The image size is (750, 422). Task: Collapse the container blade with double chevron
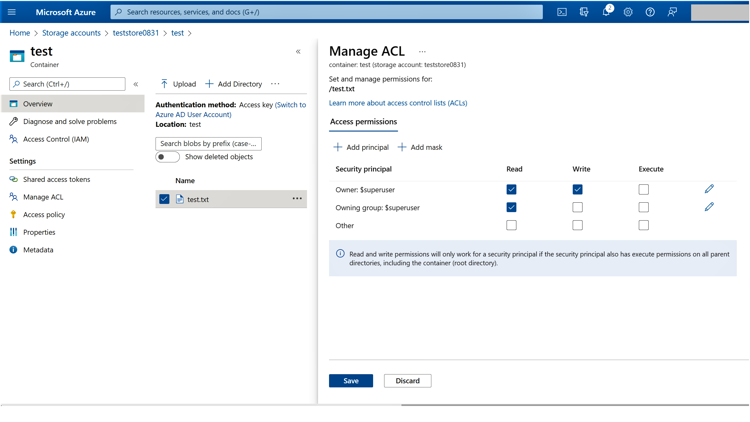point(298,52)
